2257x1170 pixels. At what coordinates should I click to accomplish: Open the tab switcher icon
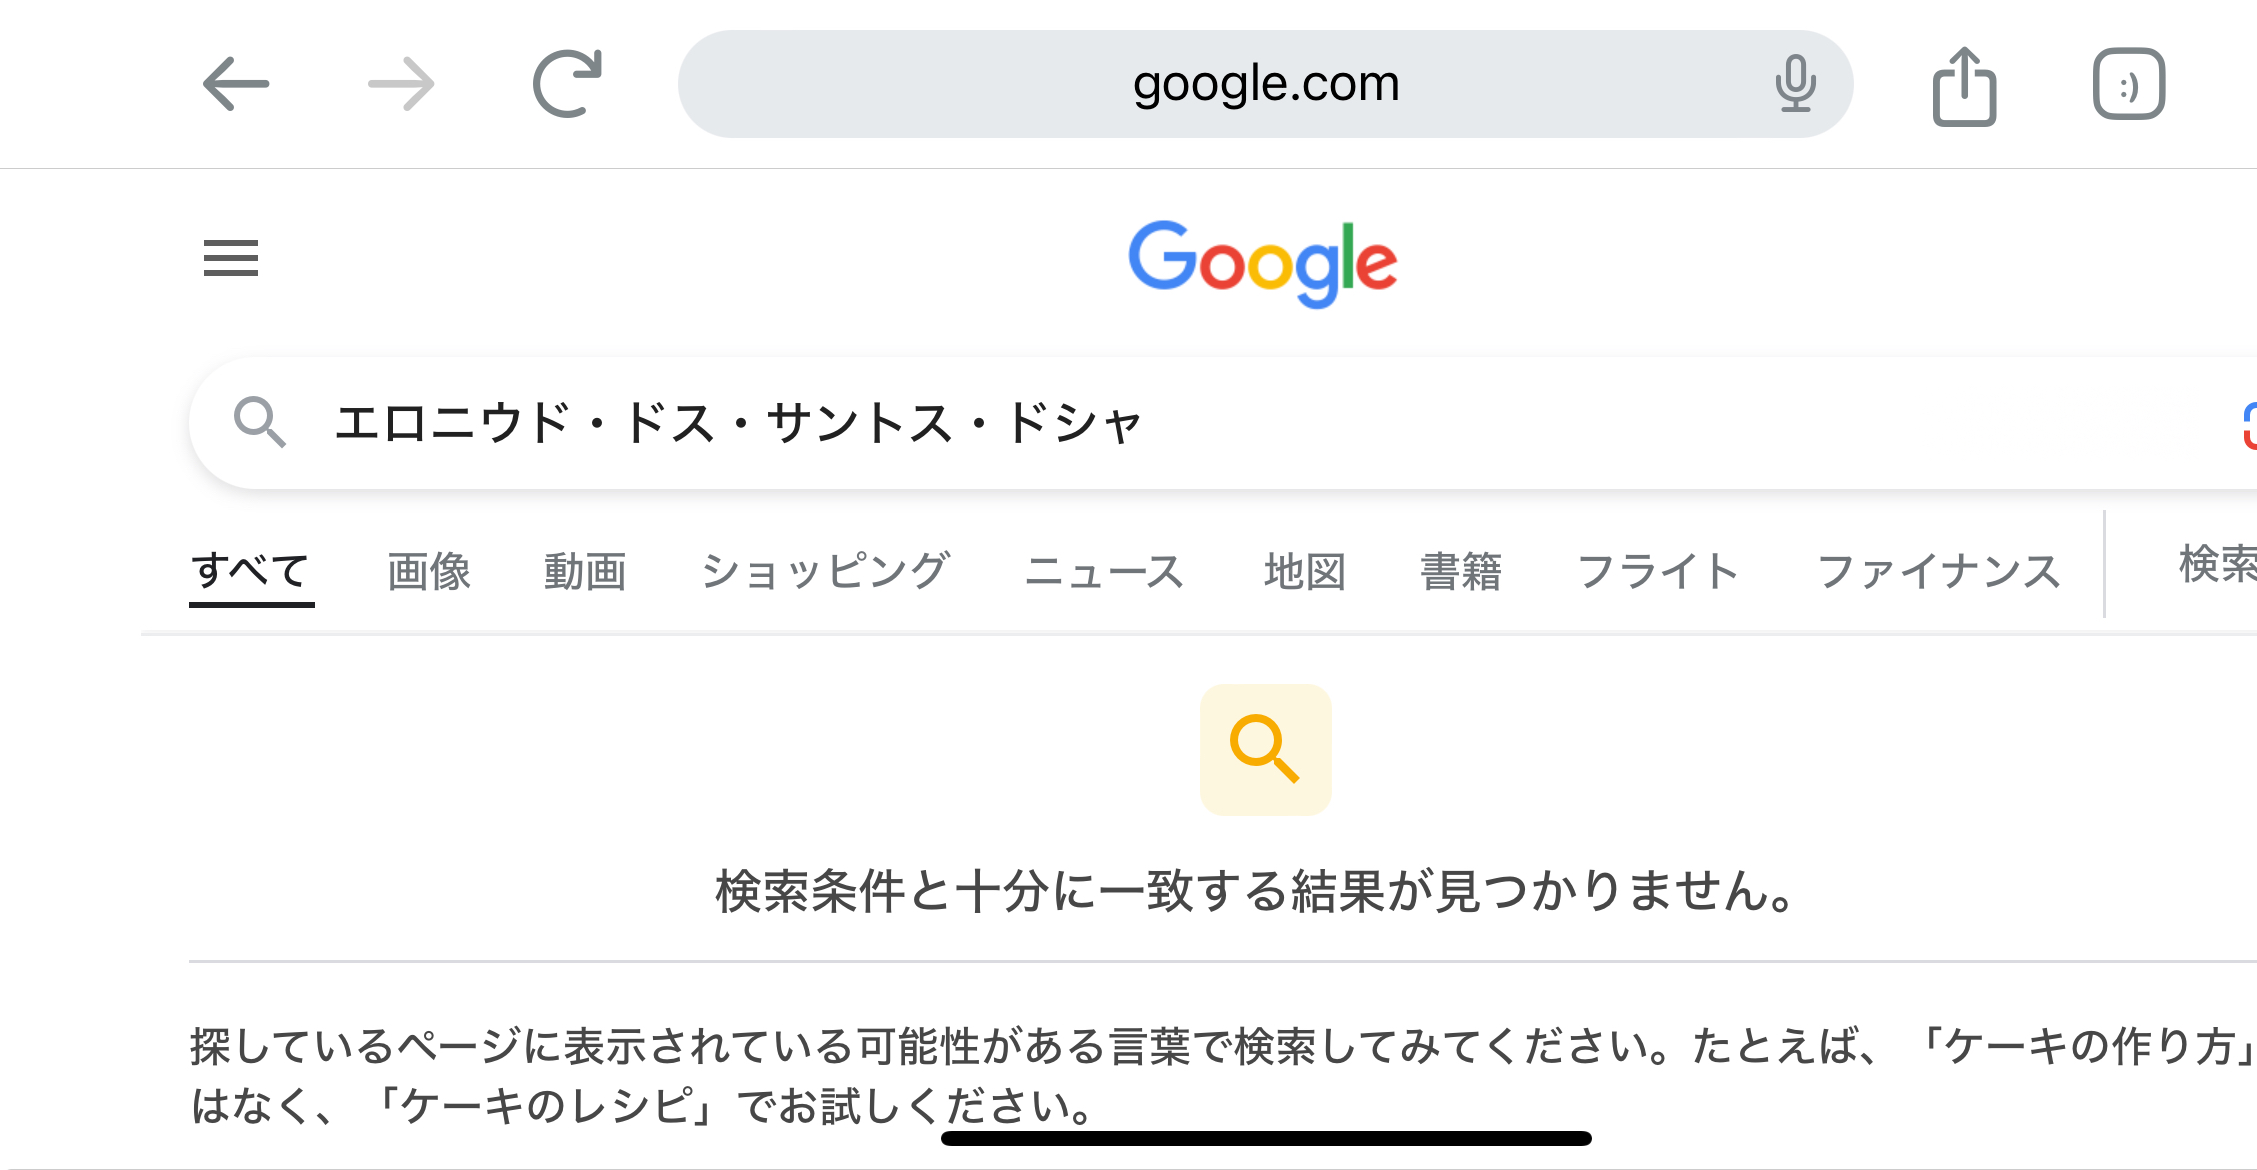click(x=2129, y=84)
